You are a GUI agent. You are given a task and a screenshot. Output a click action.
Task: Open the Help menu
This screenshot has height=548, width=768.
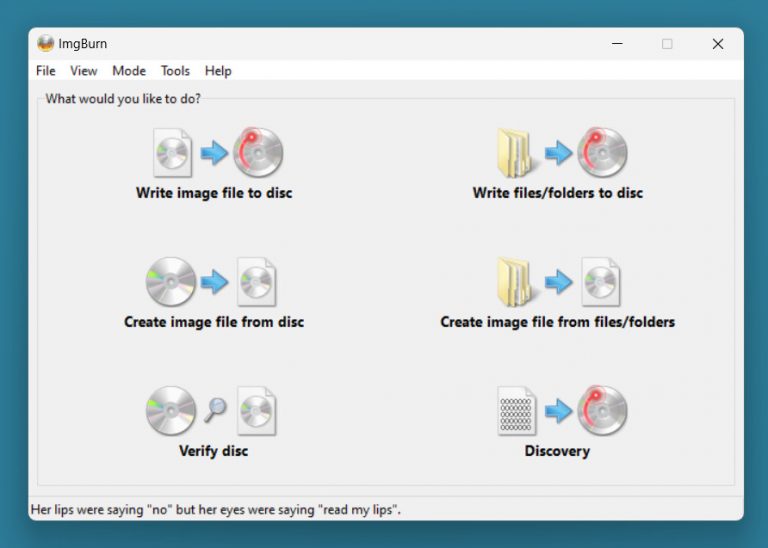click(218, 71)
